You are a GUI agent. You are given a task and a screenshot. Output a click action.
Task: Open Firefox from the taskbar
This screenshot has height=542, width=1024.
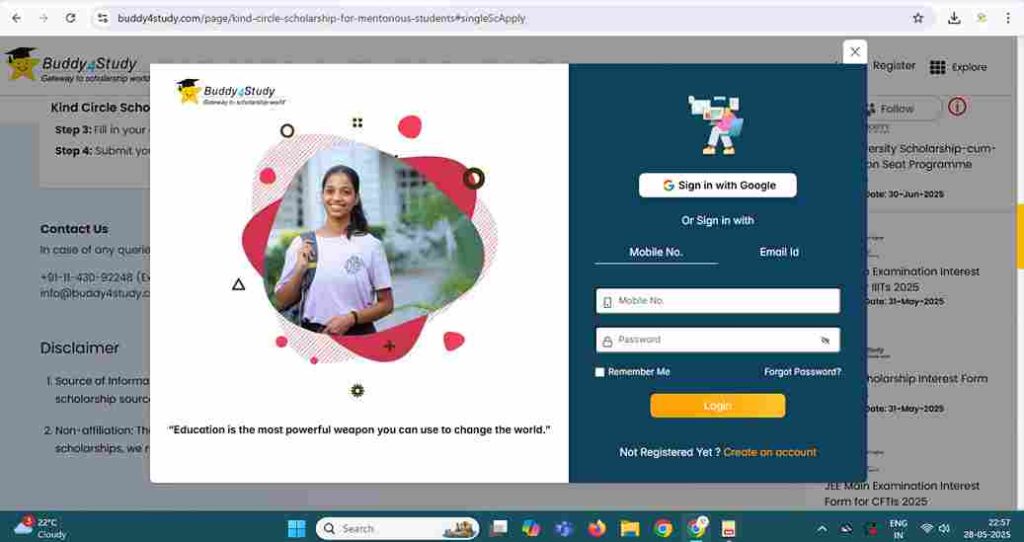coord(597,528)
